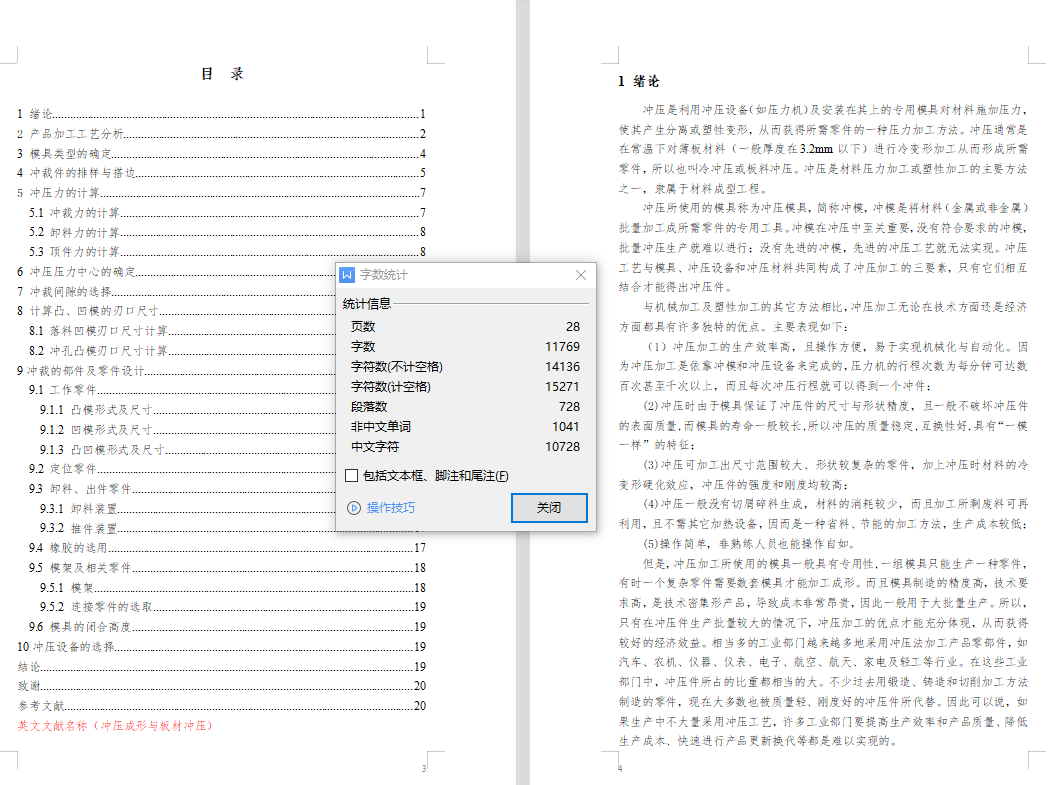The height and width of the screenshot is (785, 1059).
Task: Open the 操作技巧 link
Action: tap(390, 507)
